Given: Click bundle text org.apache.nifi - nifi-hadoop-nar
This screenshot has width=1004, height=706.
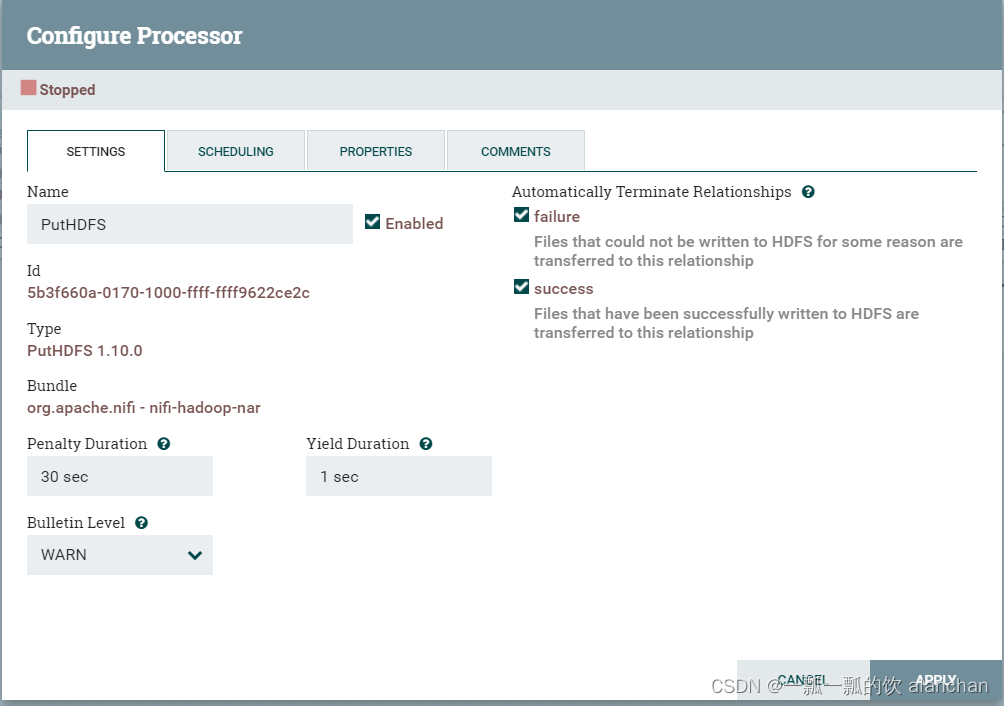Looking at the screenshot, I should [143, 408].
